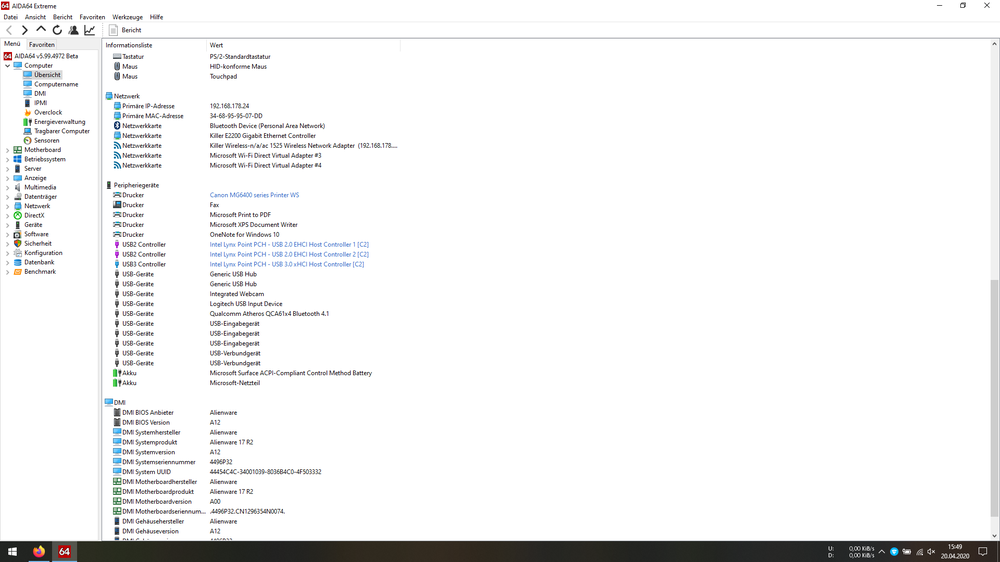Image resolution: width=1000 pixels, height=562 pixels.
Task: Open the Ansicht menu
Action: coord(35,17)
